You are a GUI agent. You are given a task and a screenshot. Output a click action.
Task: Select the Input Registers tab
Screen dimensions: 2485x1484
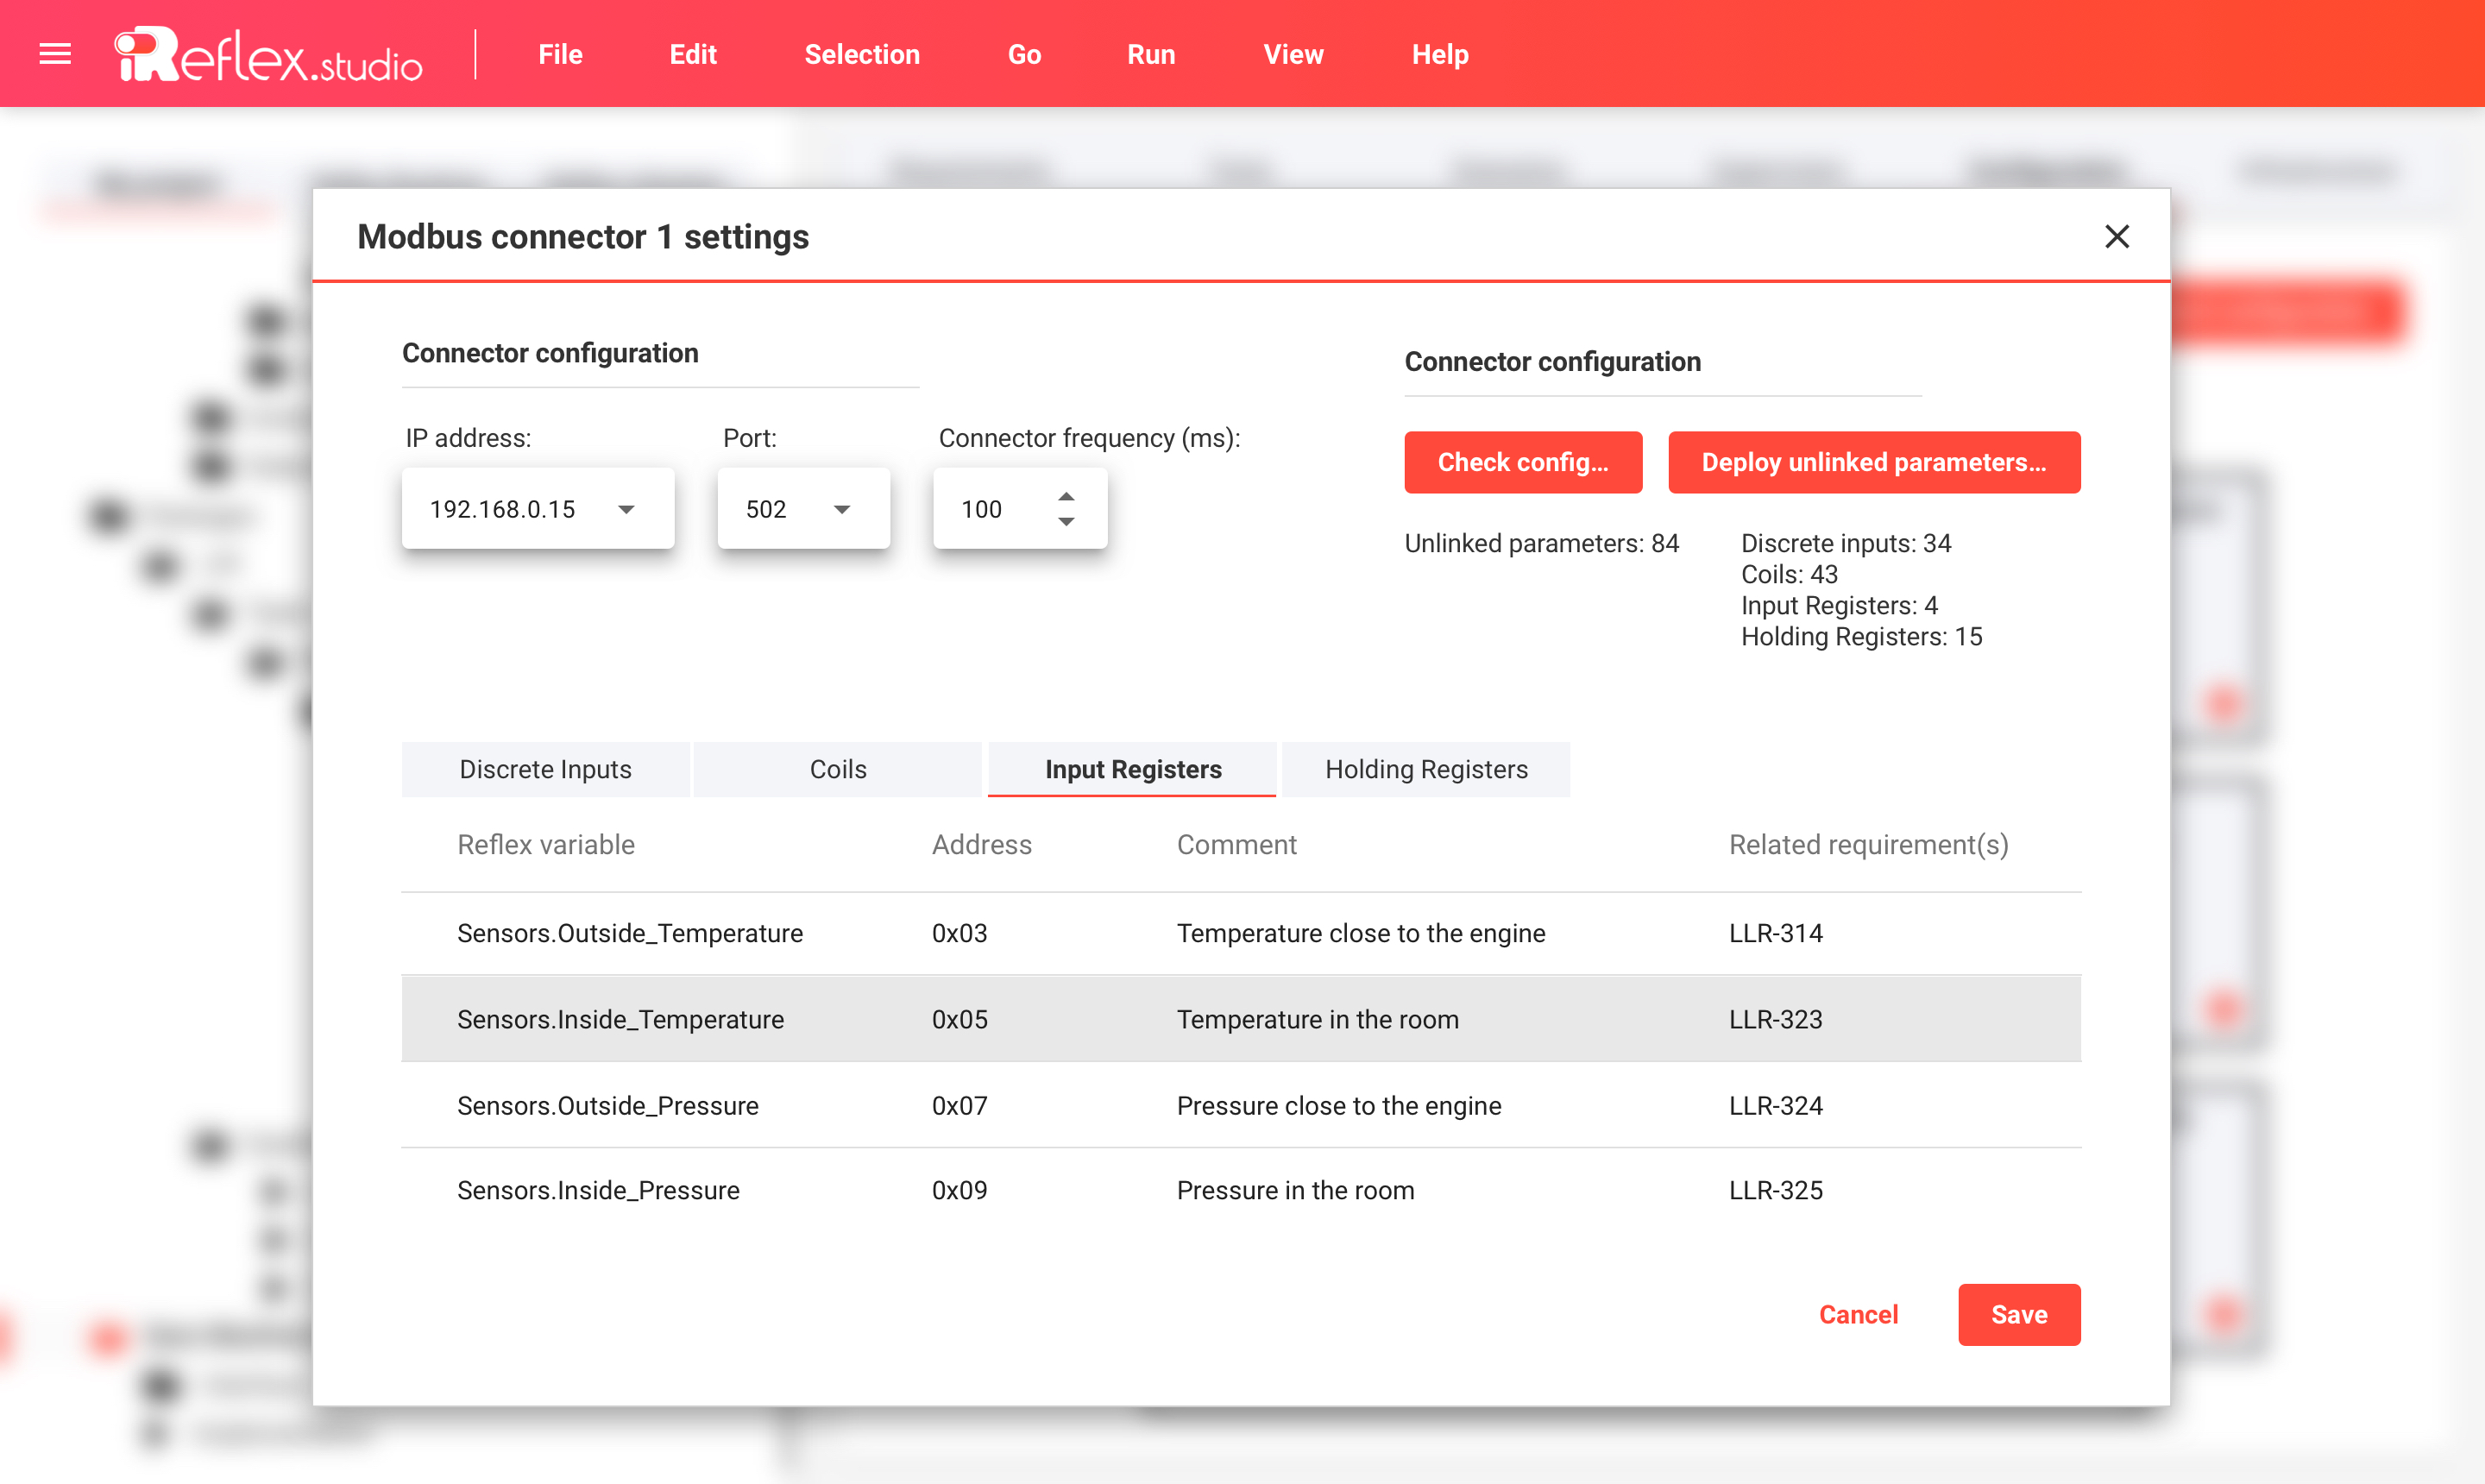1132,769
